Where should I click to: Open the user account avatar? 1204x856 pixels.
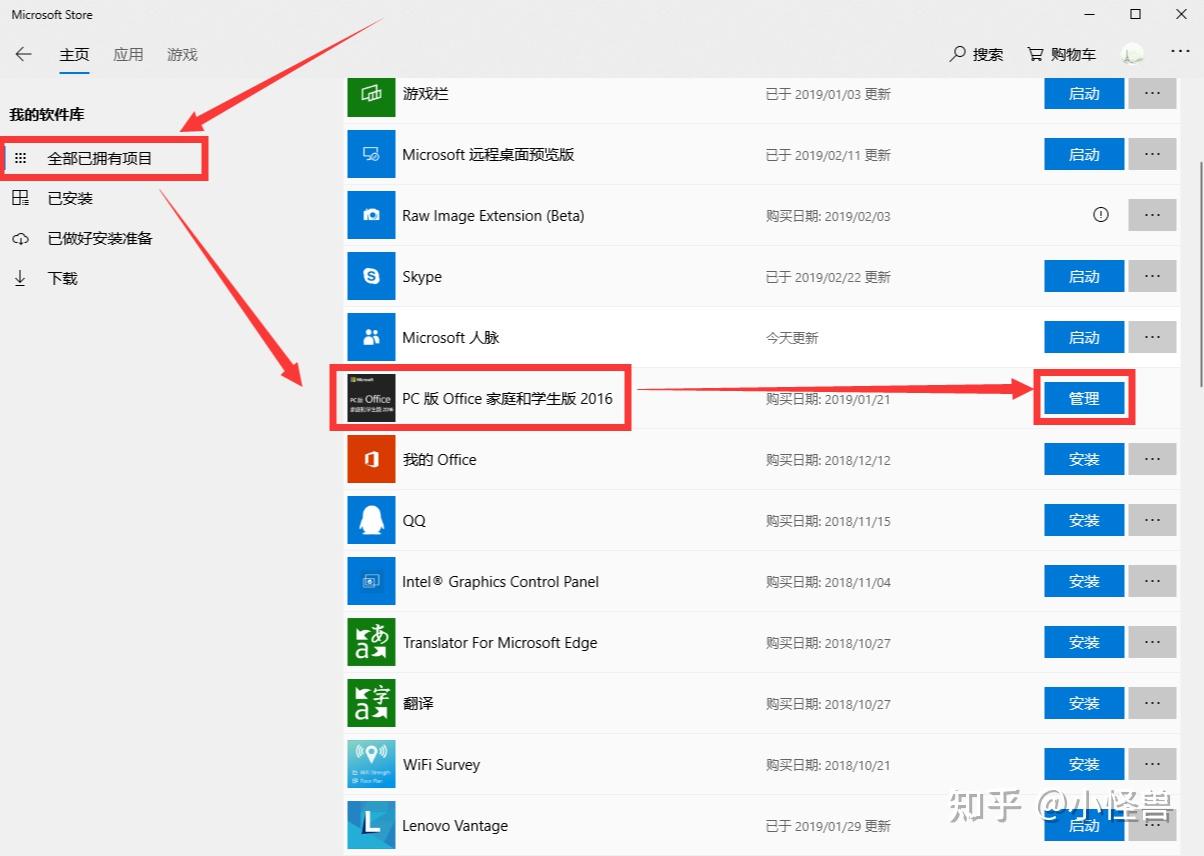[x=1132, y=54]
